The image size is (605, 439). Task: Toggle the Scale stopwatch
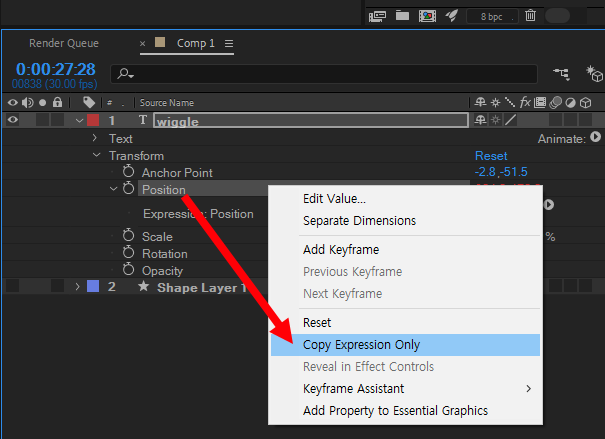128,235
